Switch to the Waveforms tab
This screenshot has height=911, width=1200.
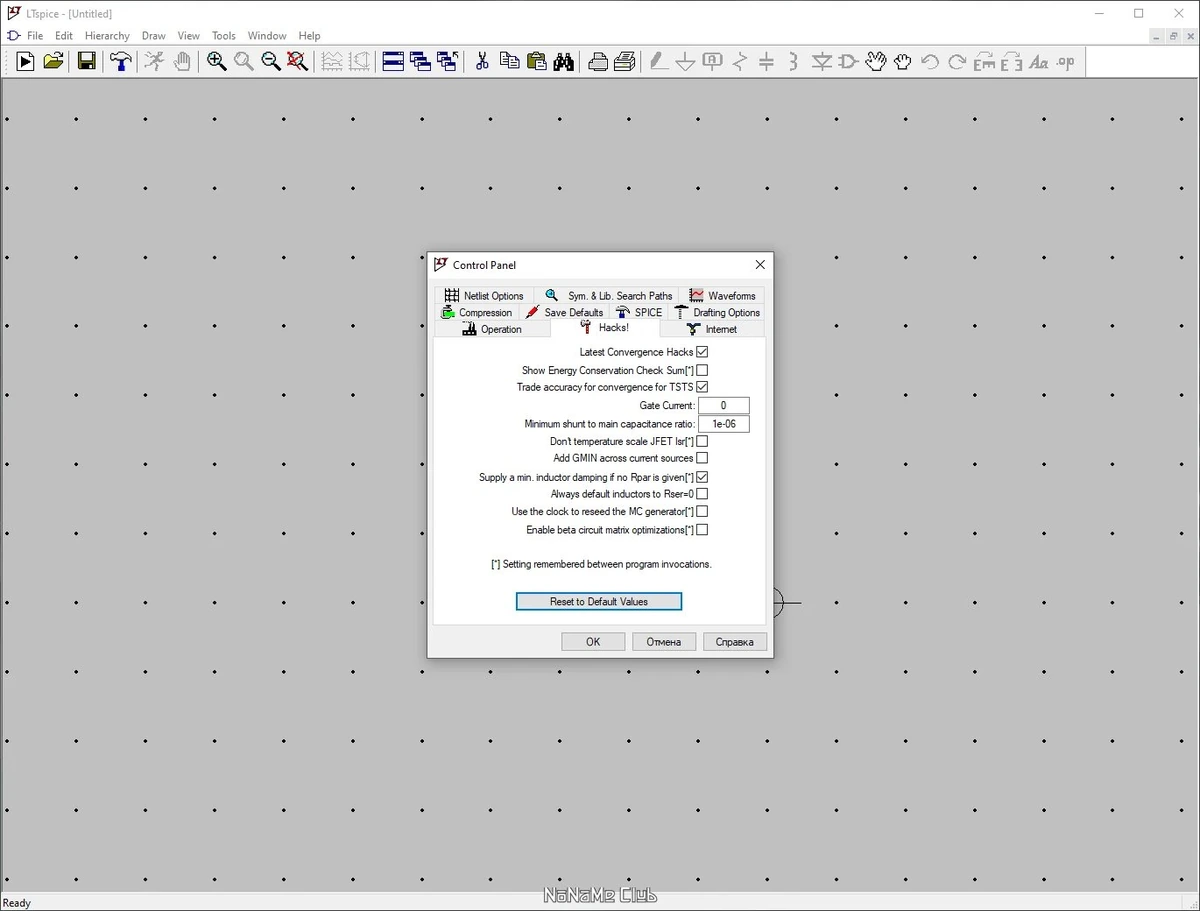(722, 295)
